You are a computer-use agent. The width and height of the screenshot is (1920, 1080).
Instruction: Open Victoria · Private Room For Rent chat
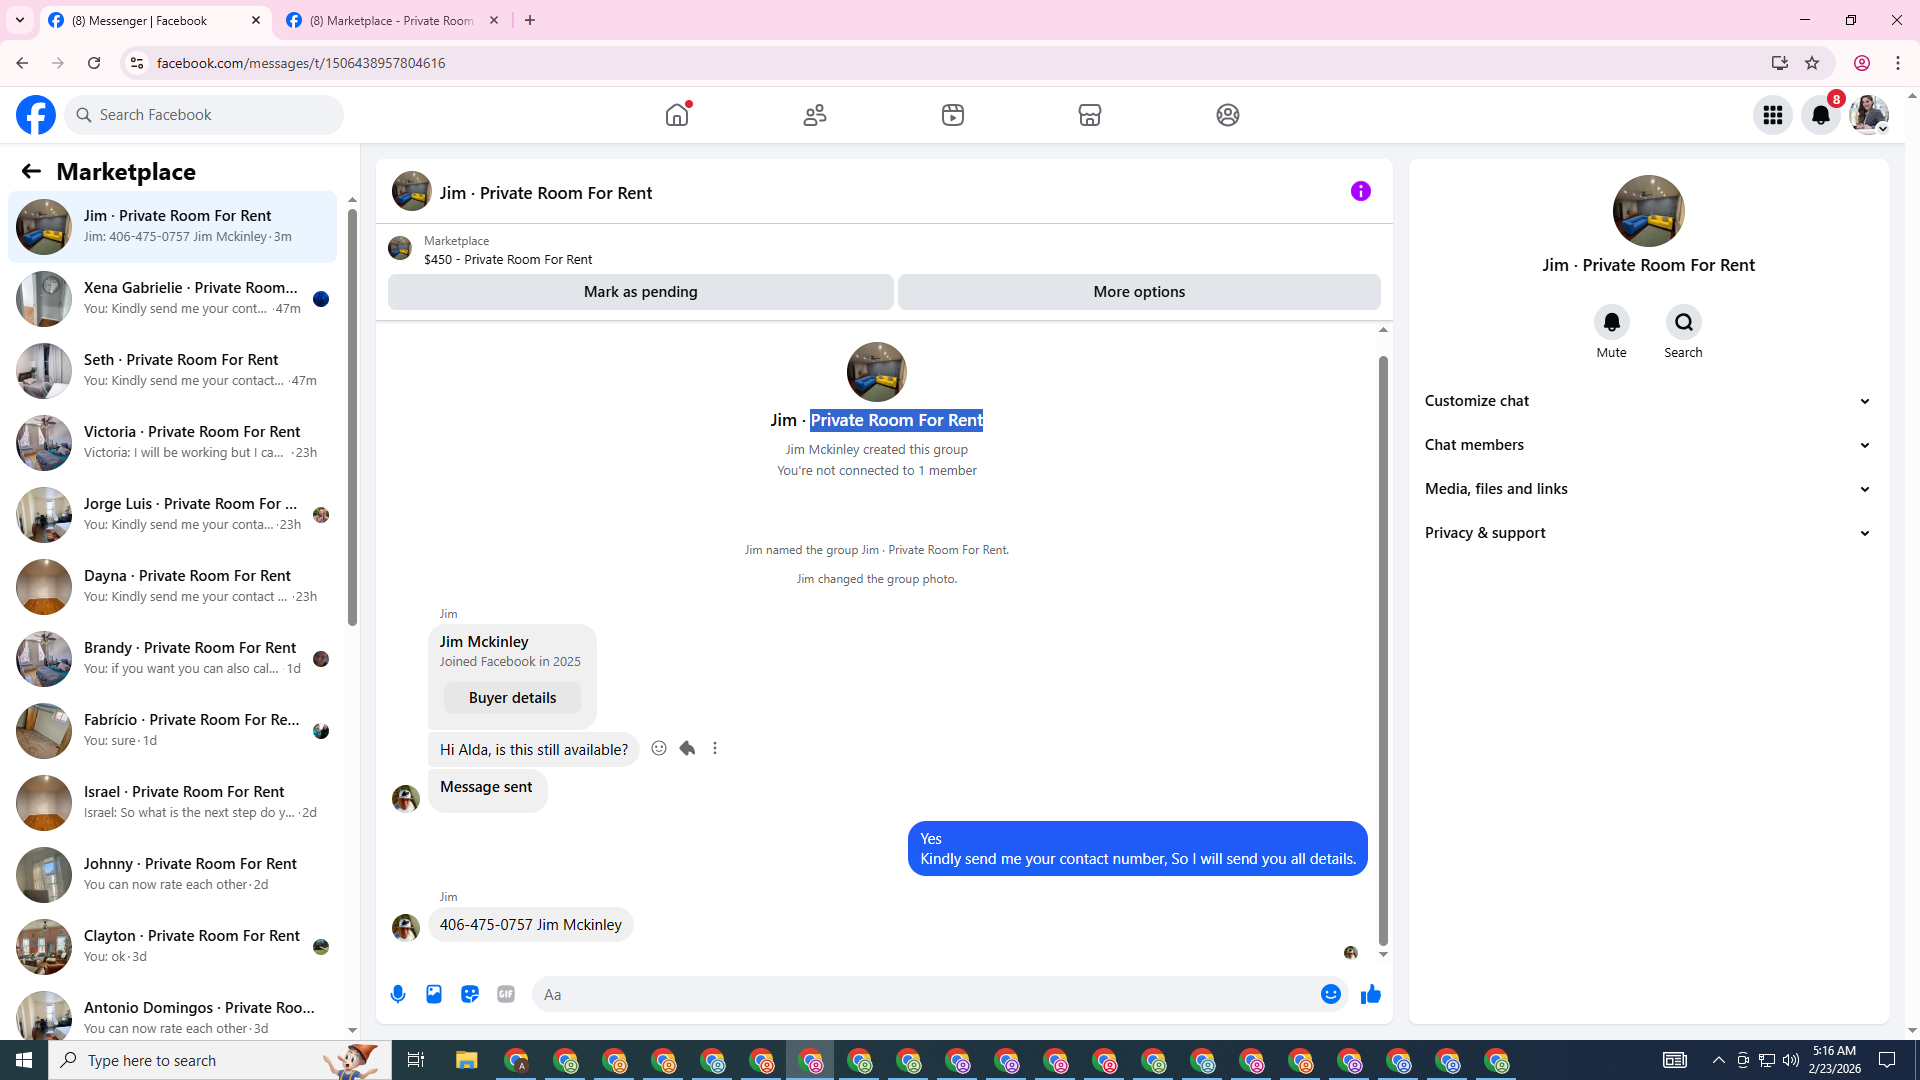[x=173, y=443]
